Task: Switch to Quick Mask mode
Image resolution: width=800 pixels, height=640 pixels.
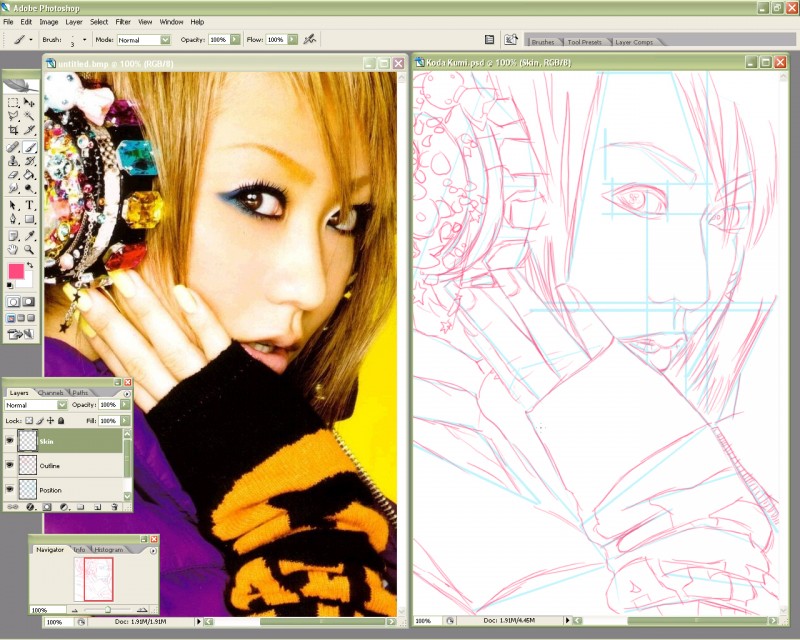Action: click(x=29, y=302)
